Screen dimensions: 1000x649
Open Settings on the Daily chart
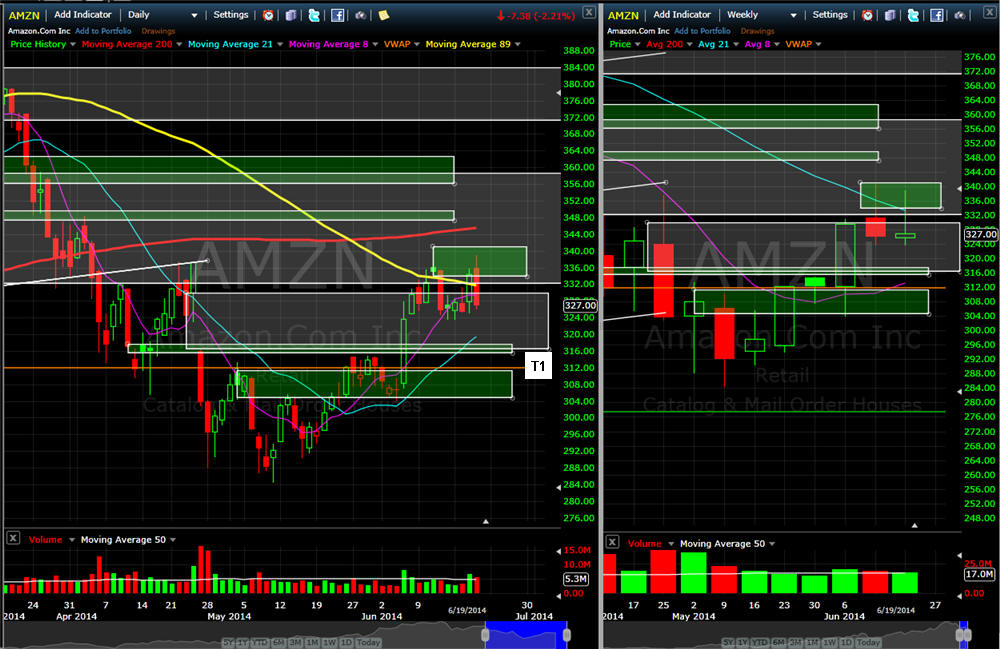[231, 15]
